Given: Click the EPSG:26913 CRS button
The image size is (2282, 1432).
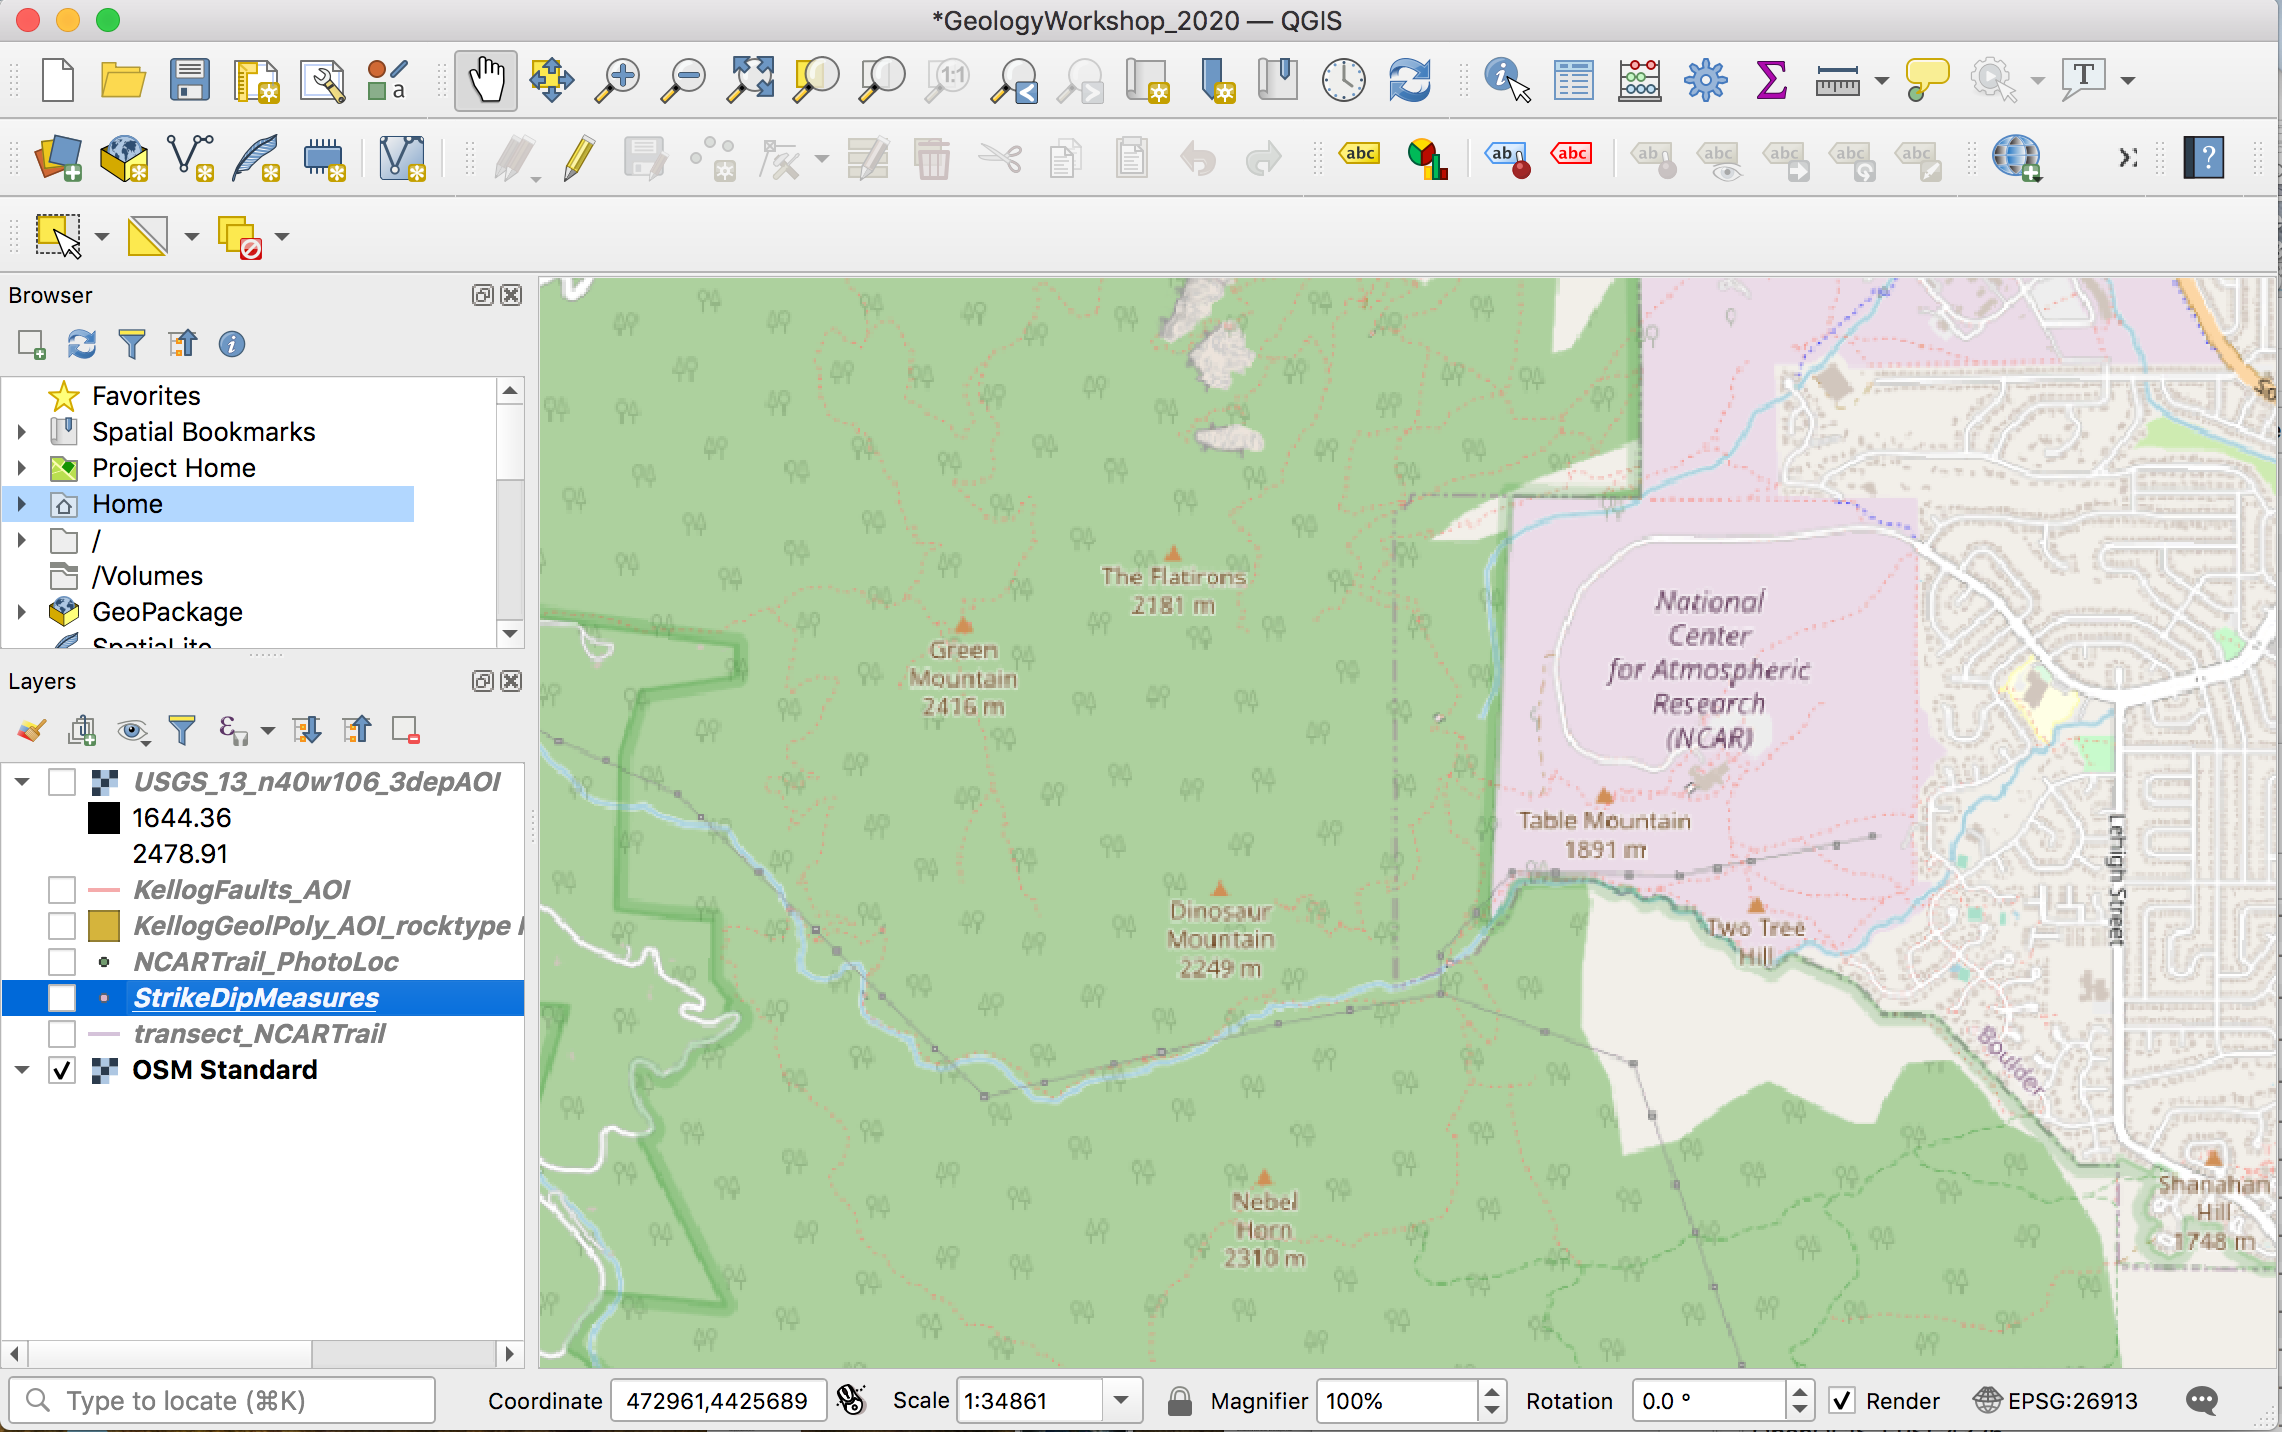Looking at the screenshot, I should tap(2058, 1401).
